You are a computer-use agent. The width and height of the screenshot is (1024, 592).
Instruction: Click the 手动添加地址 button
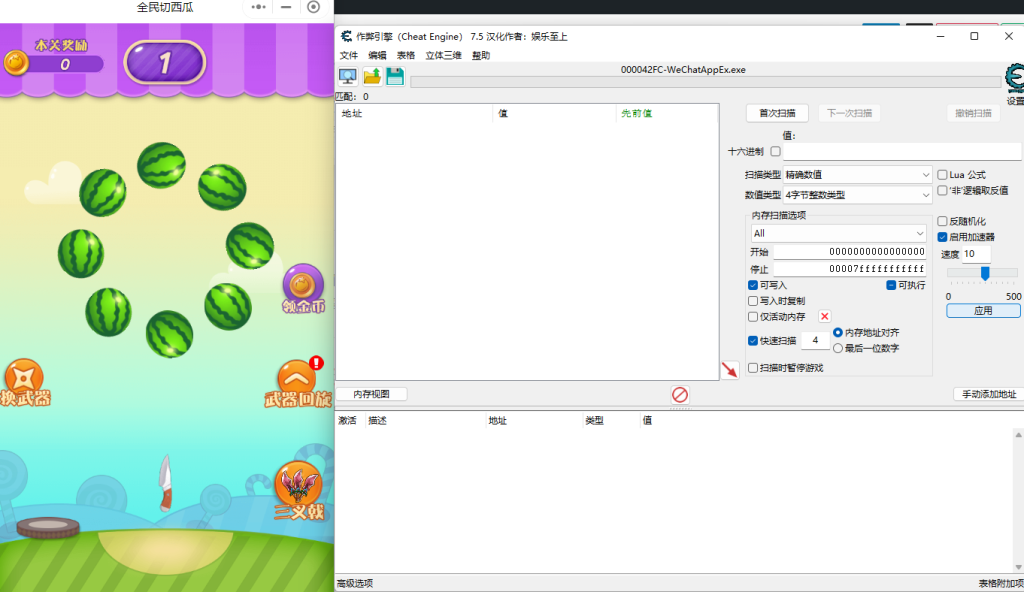click(x=989, y=394)
